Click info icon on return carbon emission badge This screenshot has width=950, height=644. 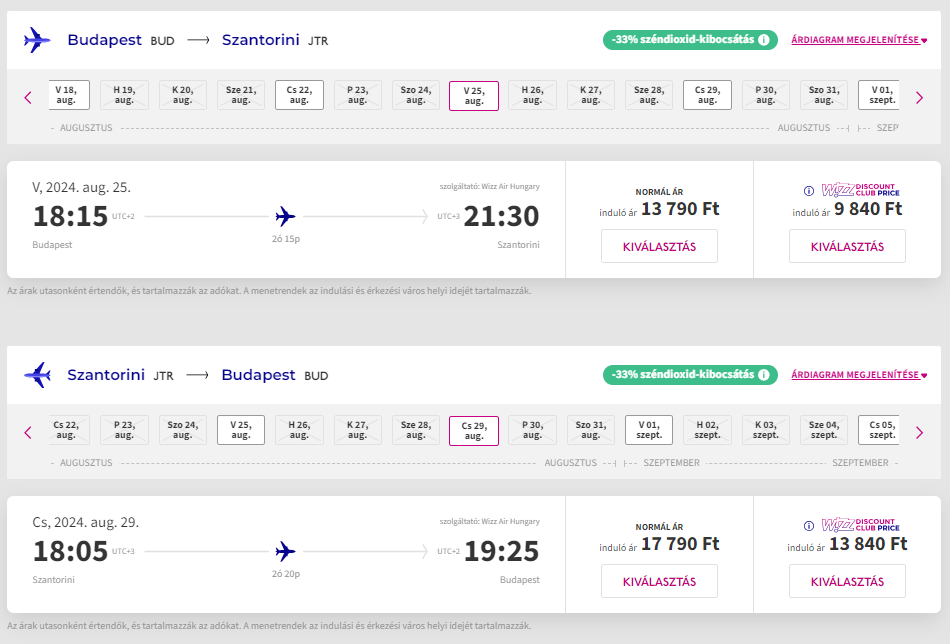tap(764, 375)
